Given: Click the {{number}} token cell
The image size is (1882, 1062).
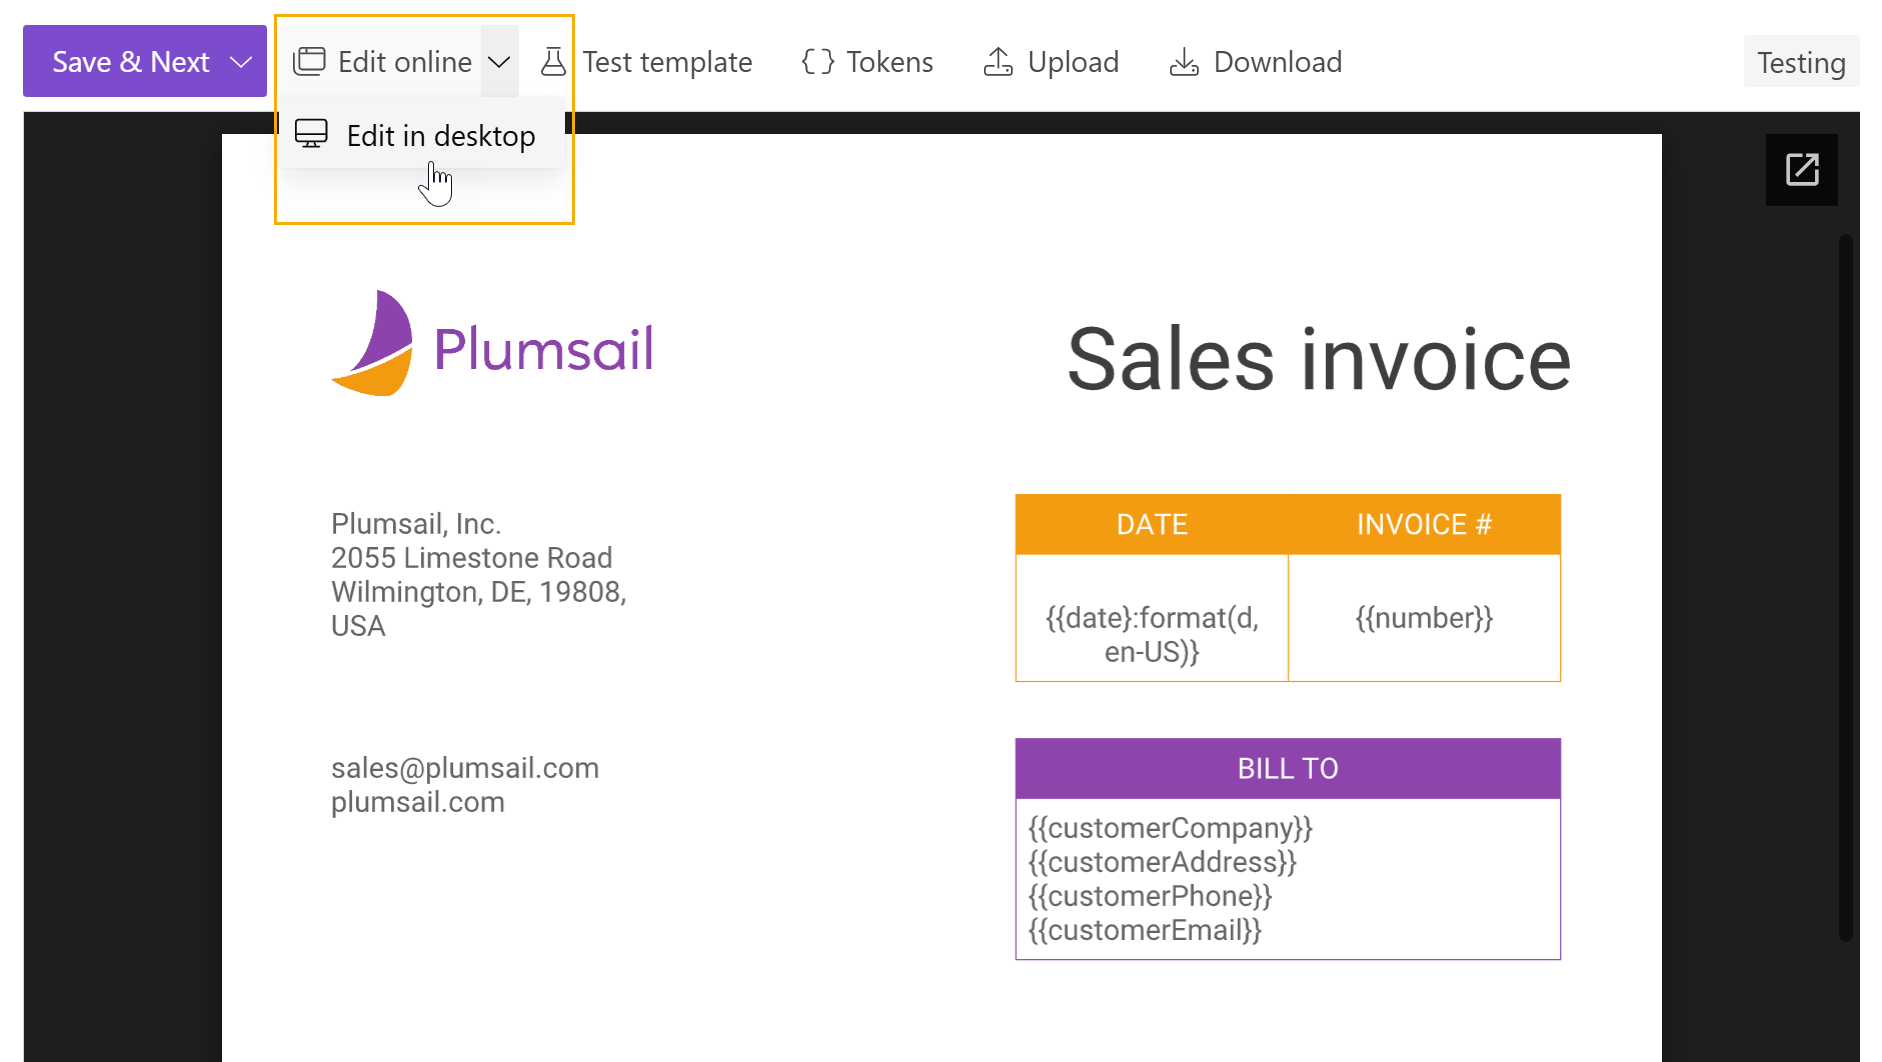Looking at the screenshot, I should 1424,618.
